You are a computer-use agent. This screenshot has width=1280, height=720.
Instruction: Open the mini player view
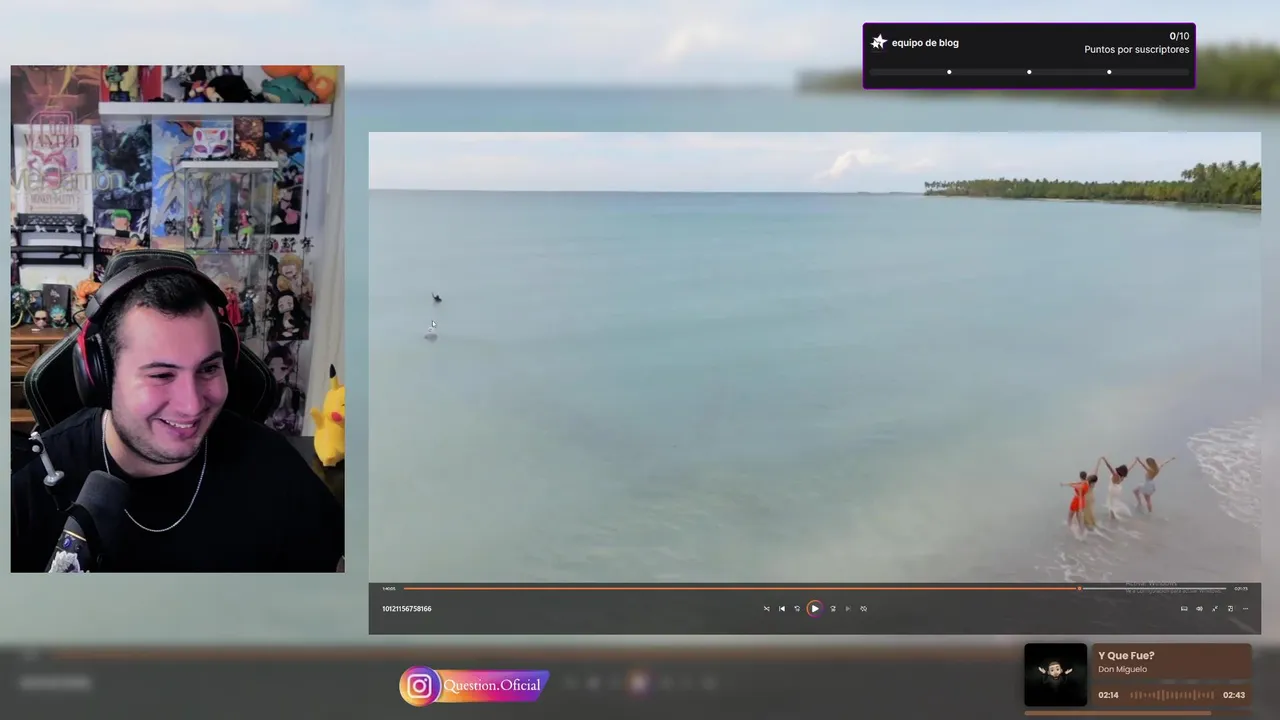1230,608
